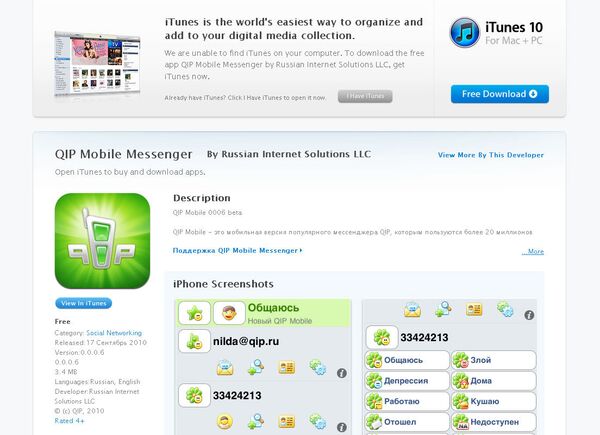600x435 pixels.
Task: Choose the Кушаю status button
Action: [494, 401]
